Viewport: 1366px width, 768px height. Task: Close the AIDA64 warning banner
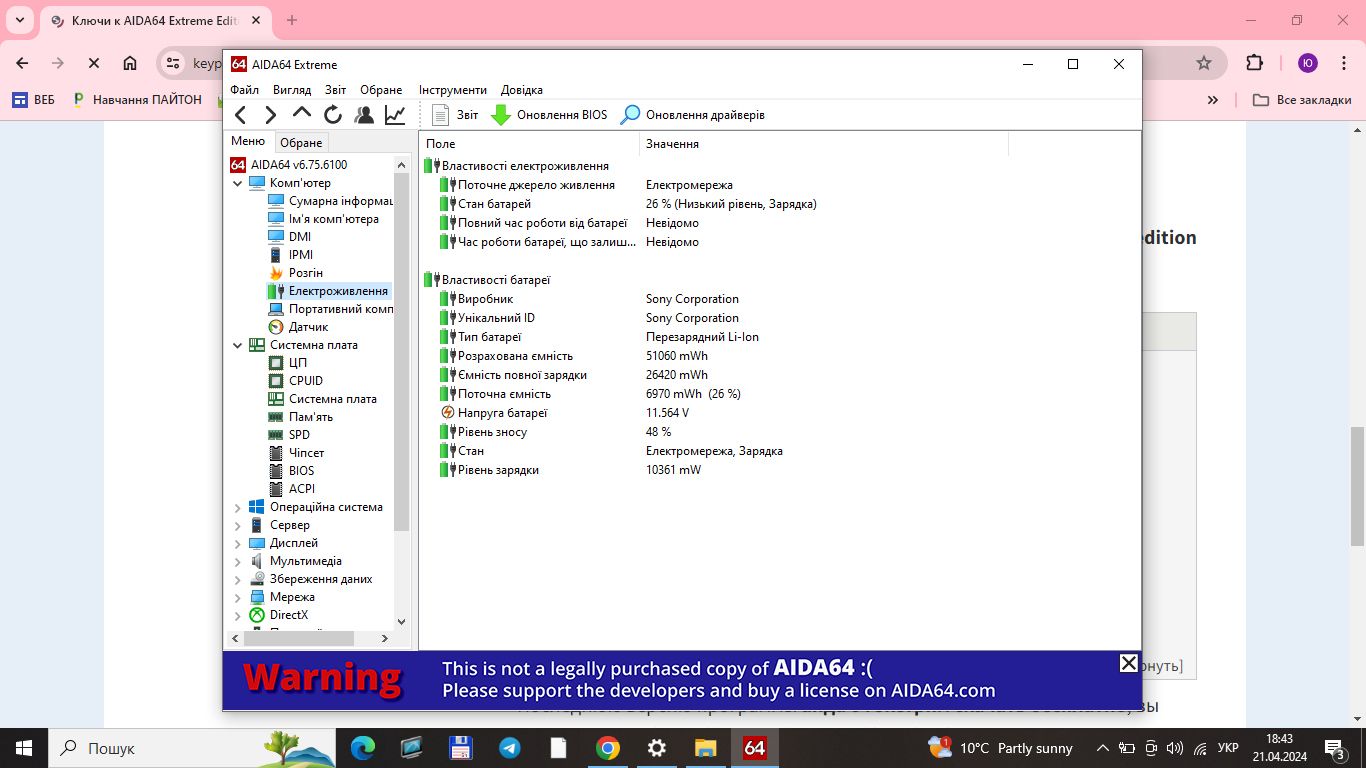coord(1128,663)
